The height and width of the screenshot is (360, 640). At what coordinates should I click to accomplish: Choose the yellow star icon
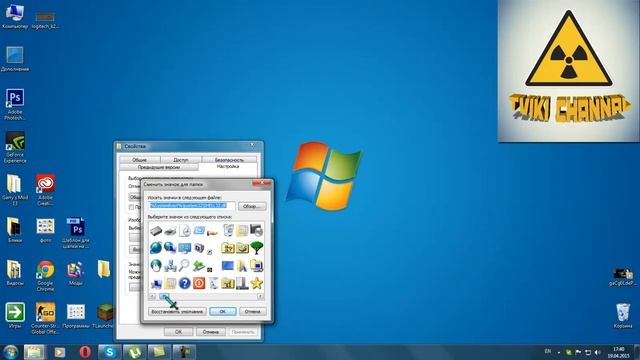coord(257,283)
